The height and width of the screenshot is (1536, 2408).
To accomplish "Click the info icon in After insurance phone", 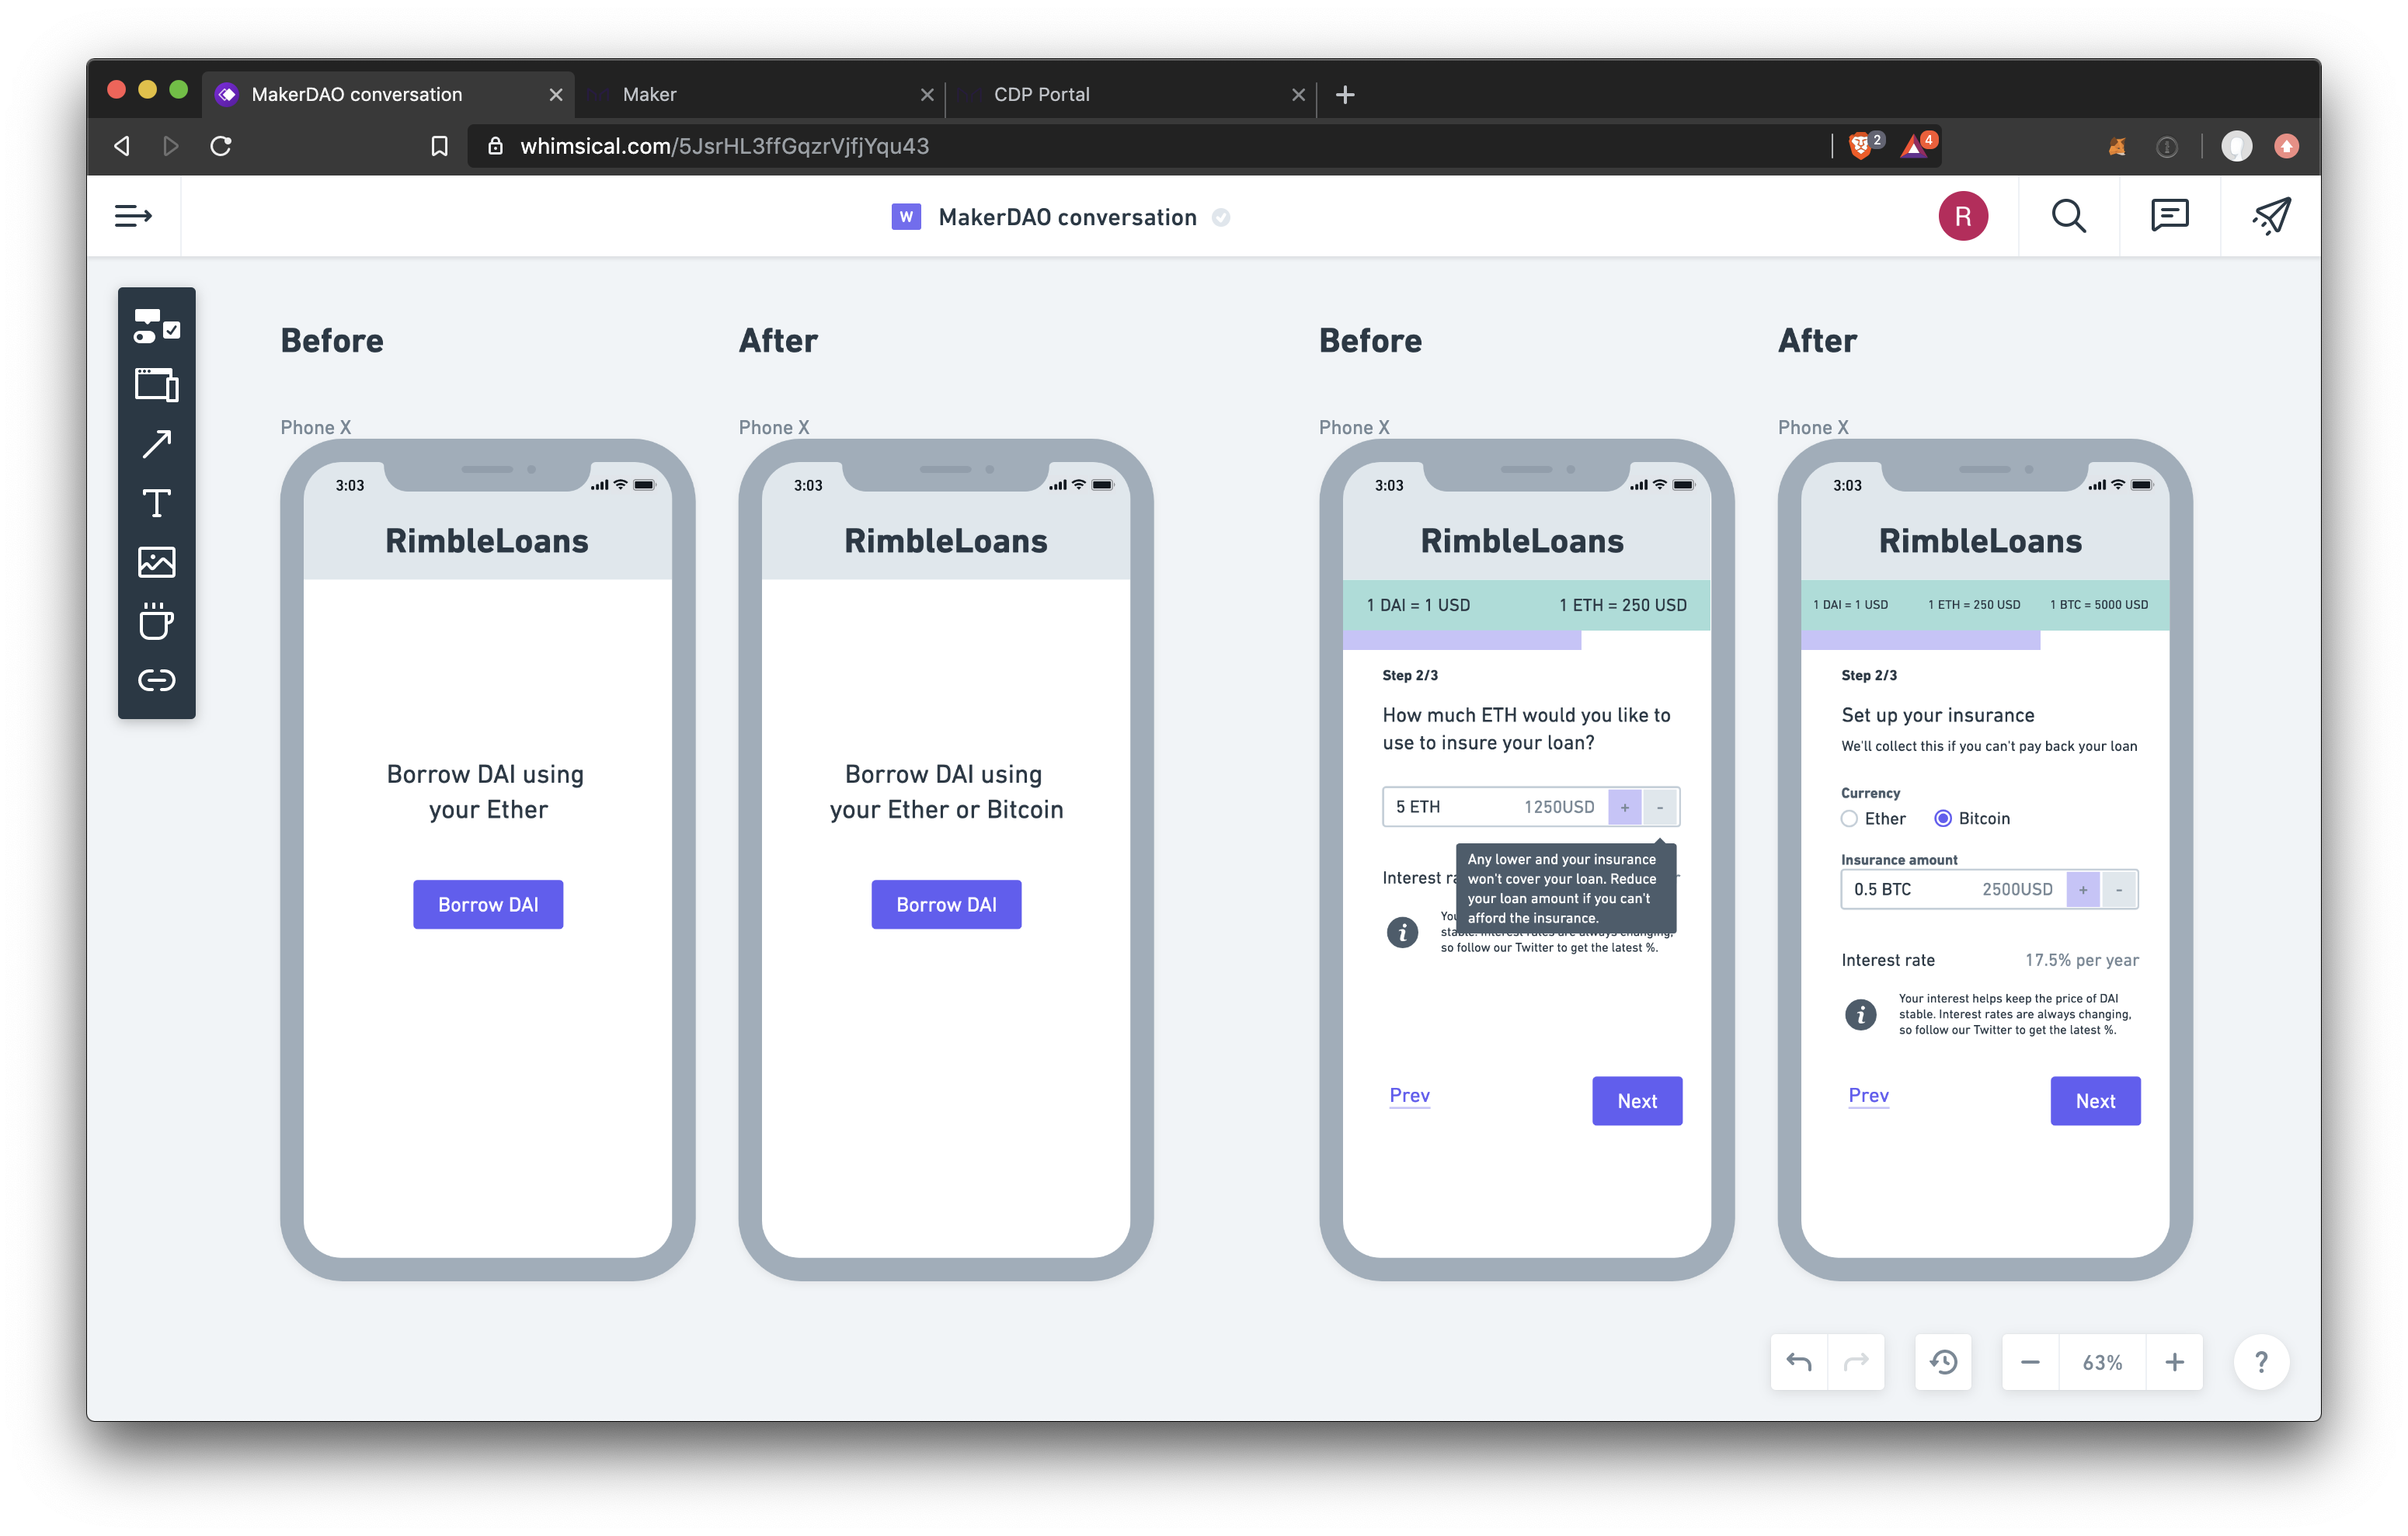I will [1860, 1014].
